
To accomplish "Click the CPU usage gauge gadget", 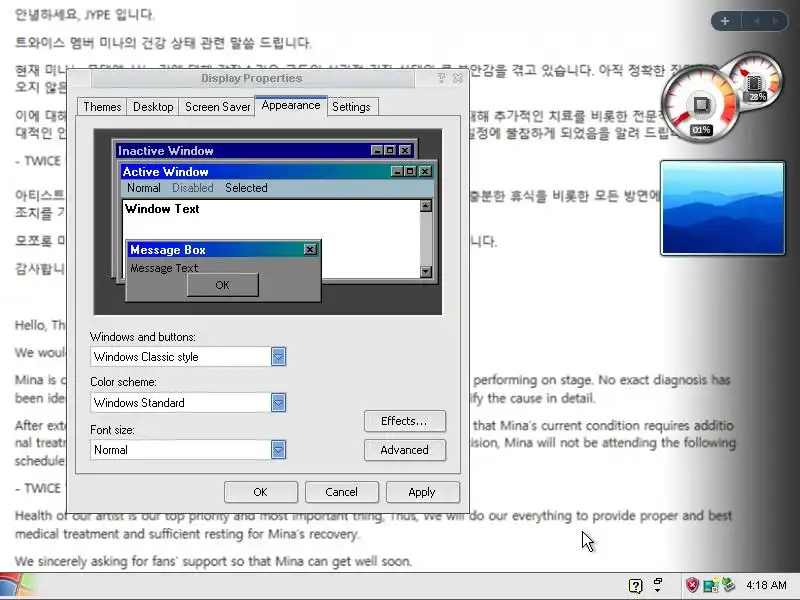I will [x=699, y=105].
